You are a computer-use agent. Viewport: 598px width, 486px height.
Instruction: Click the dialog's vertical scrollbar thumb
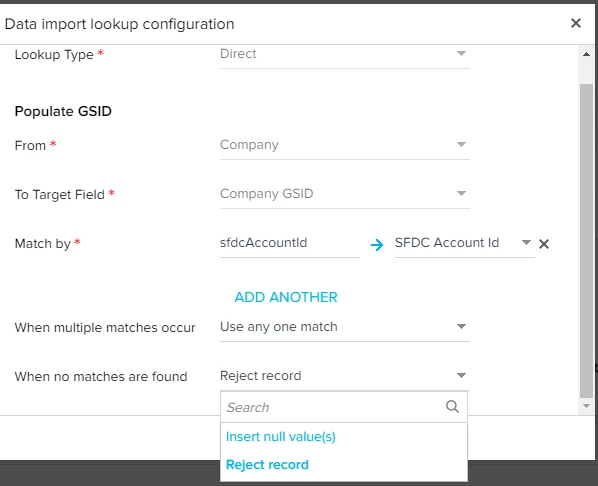tap(587, 241)
